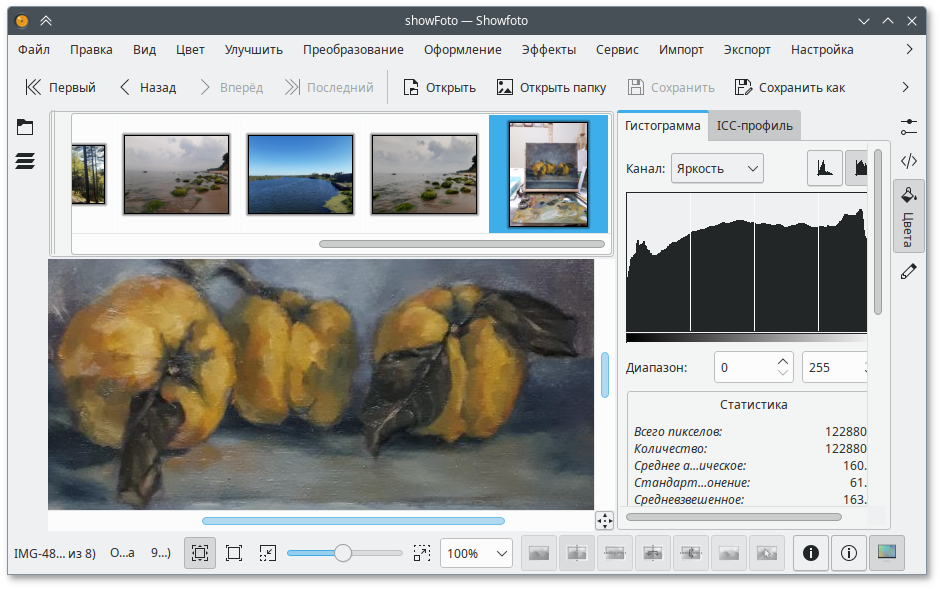Screen dimensions: 940x589
Task: Open the Канал channel dropdown
Action: 716,168
